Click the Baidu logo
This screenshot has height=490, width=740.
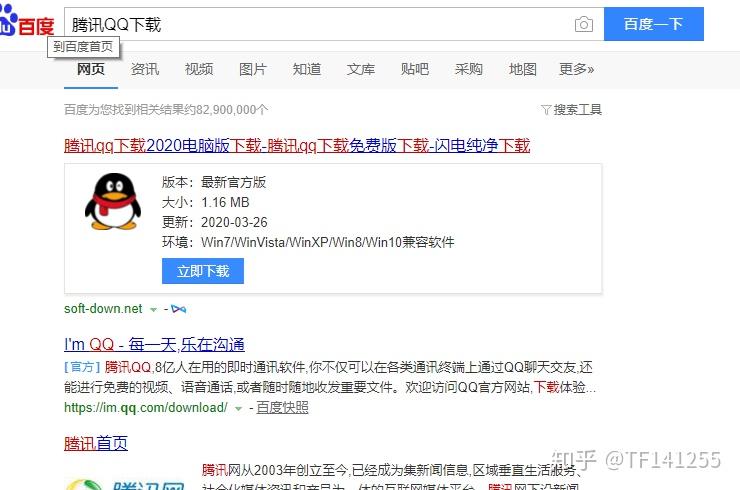tap(27, 21)
